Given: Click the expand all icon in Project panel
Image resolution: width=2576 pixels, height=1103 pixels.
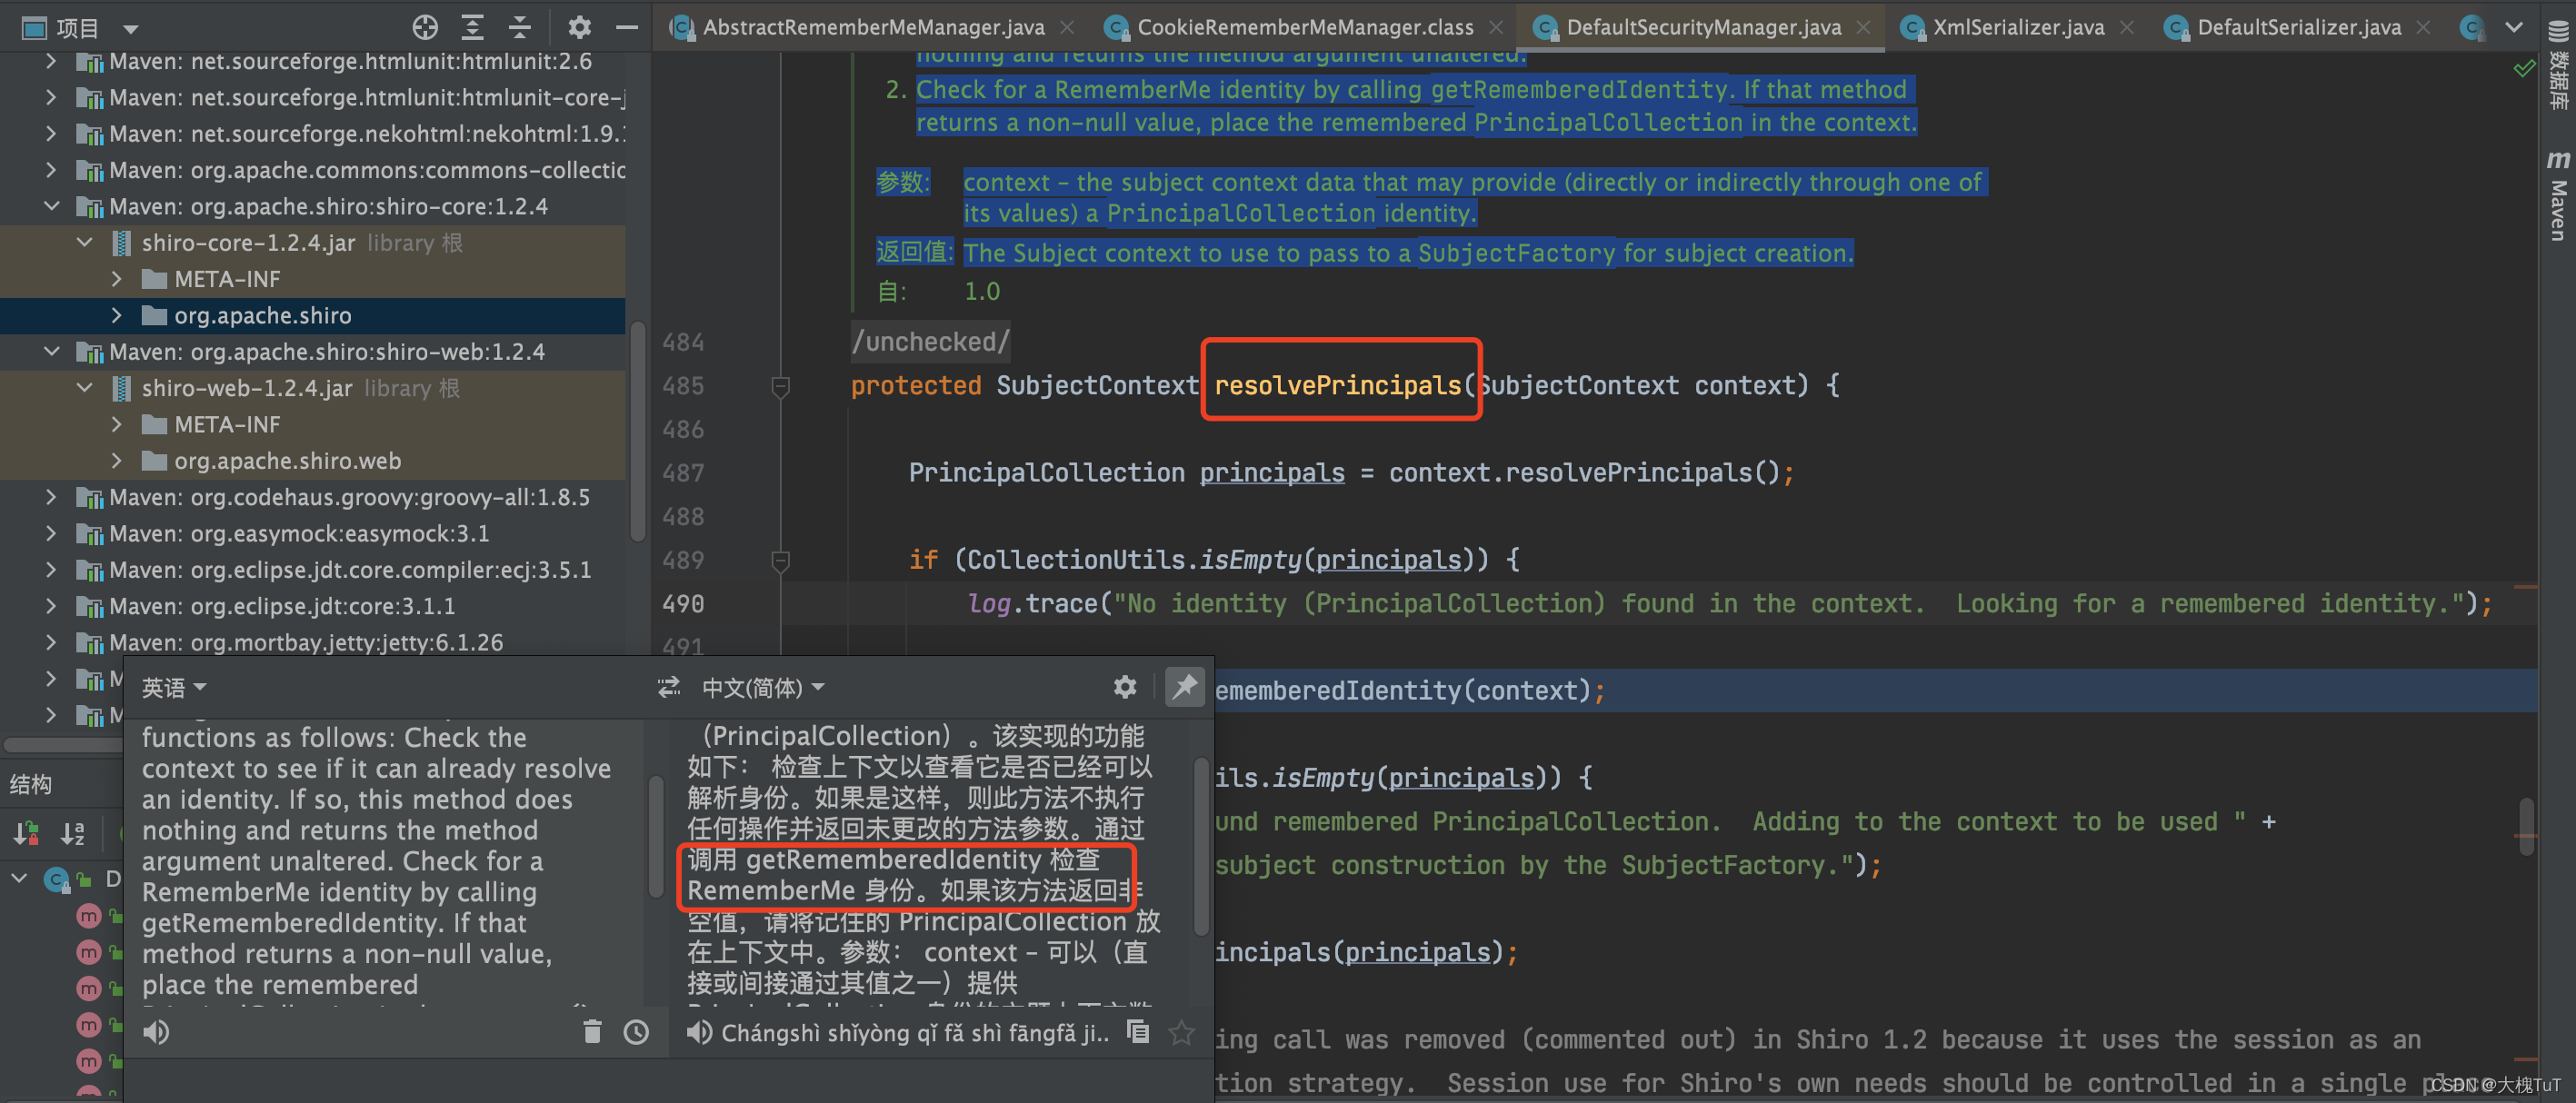Looking at the screenshot, I should (x=472, y=27).
